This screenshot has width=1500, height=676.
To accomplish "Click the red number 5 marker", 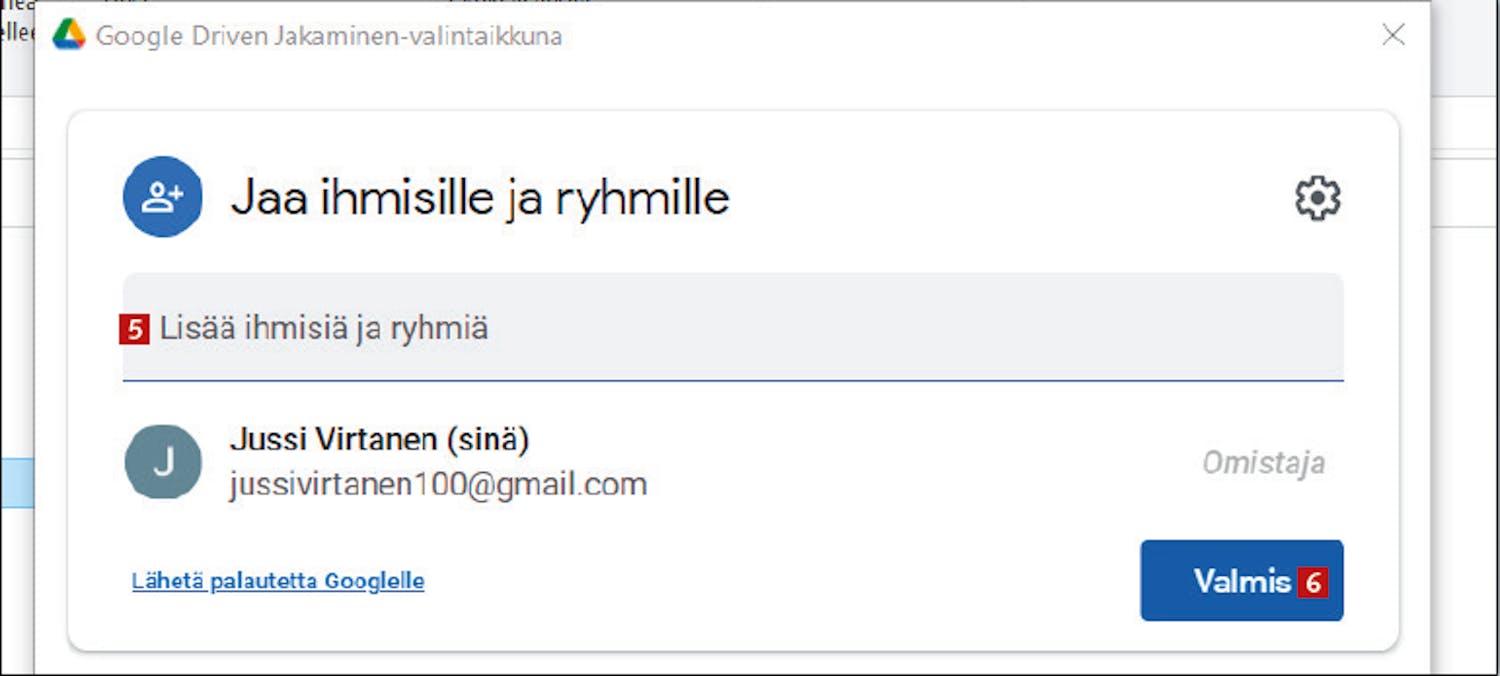I will [x=134, y=329].
